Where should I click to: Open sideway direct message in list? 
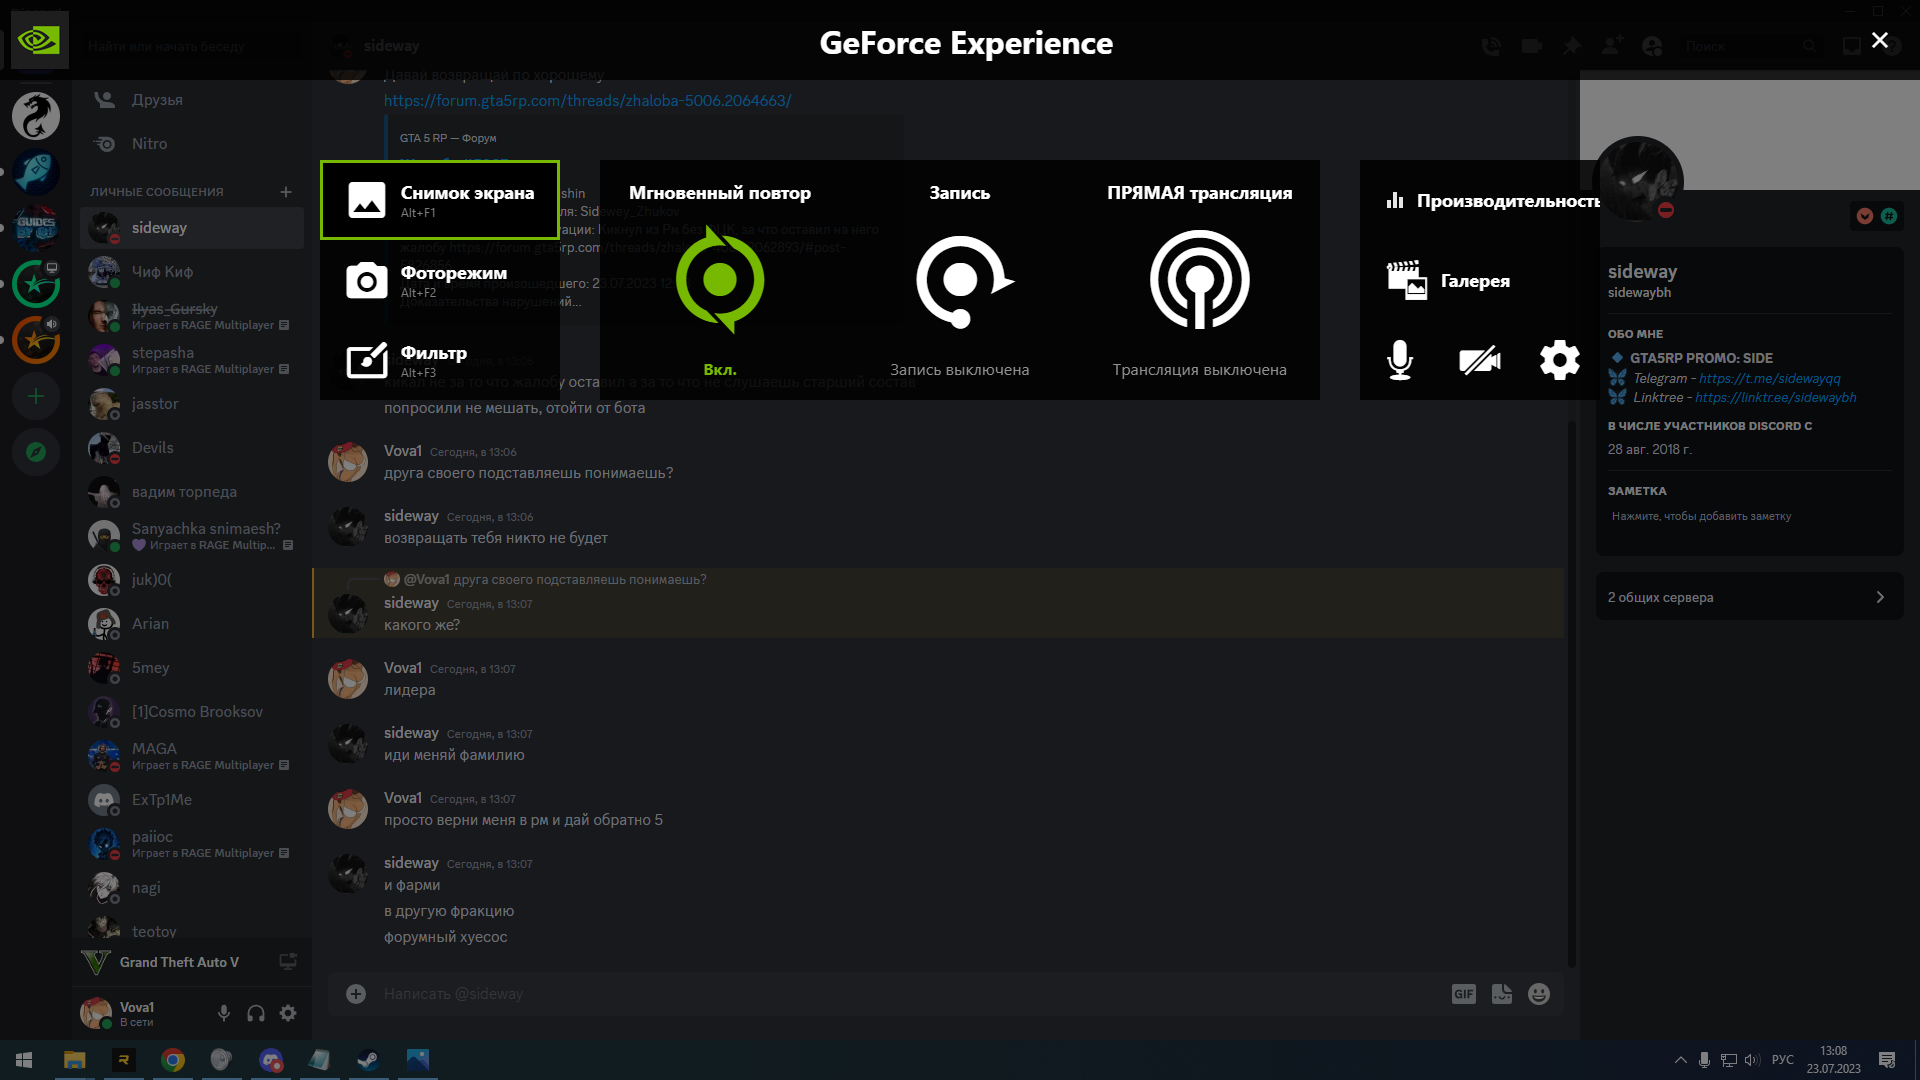(192, 228)
